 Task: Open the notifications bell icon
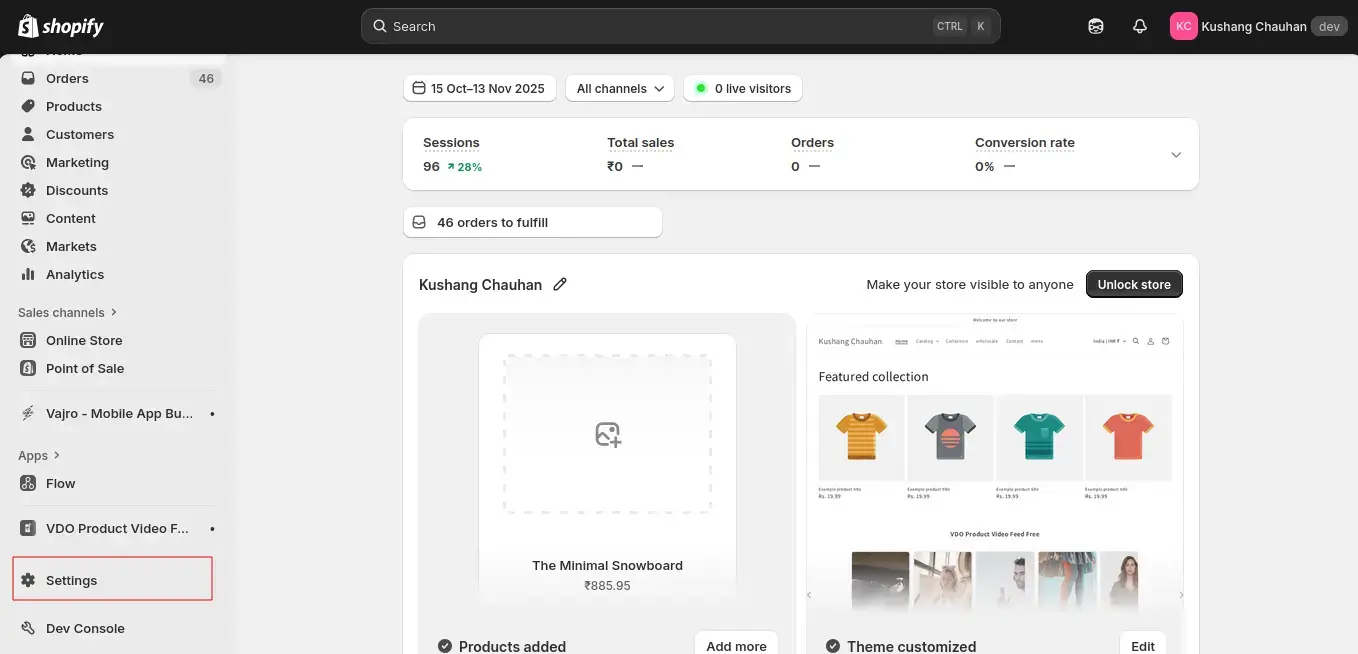[x=1139, y=27]
